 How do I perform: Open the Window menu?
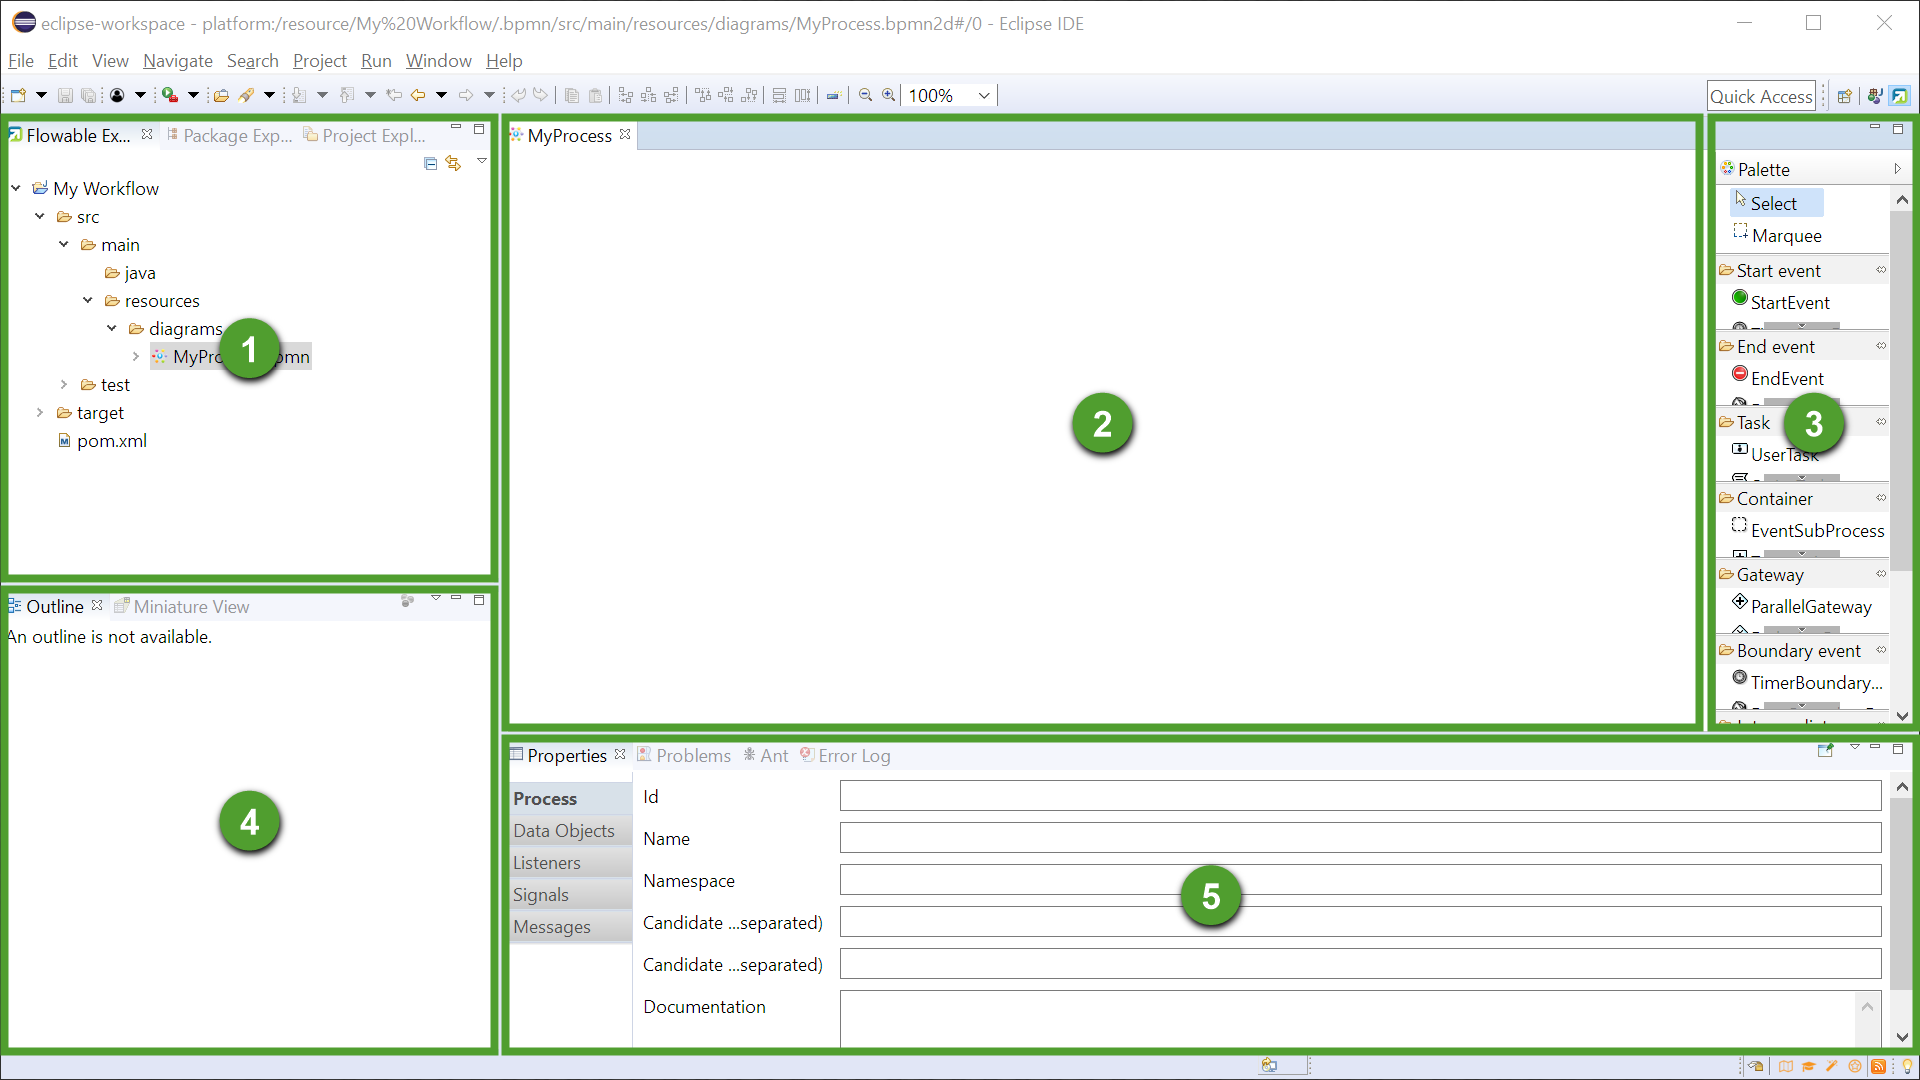pos(438,61)
